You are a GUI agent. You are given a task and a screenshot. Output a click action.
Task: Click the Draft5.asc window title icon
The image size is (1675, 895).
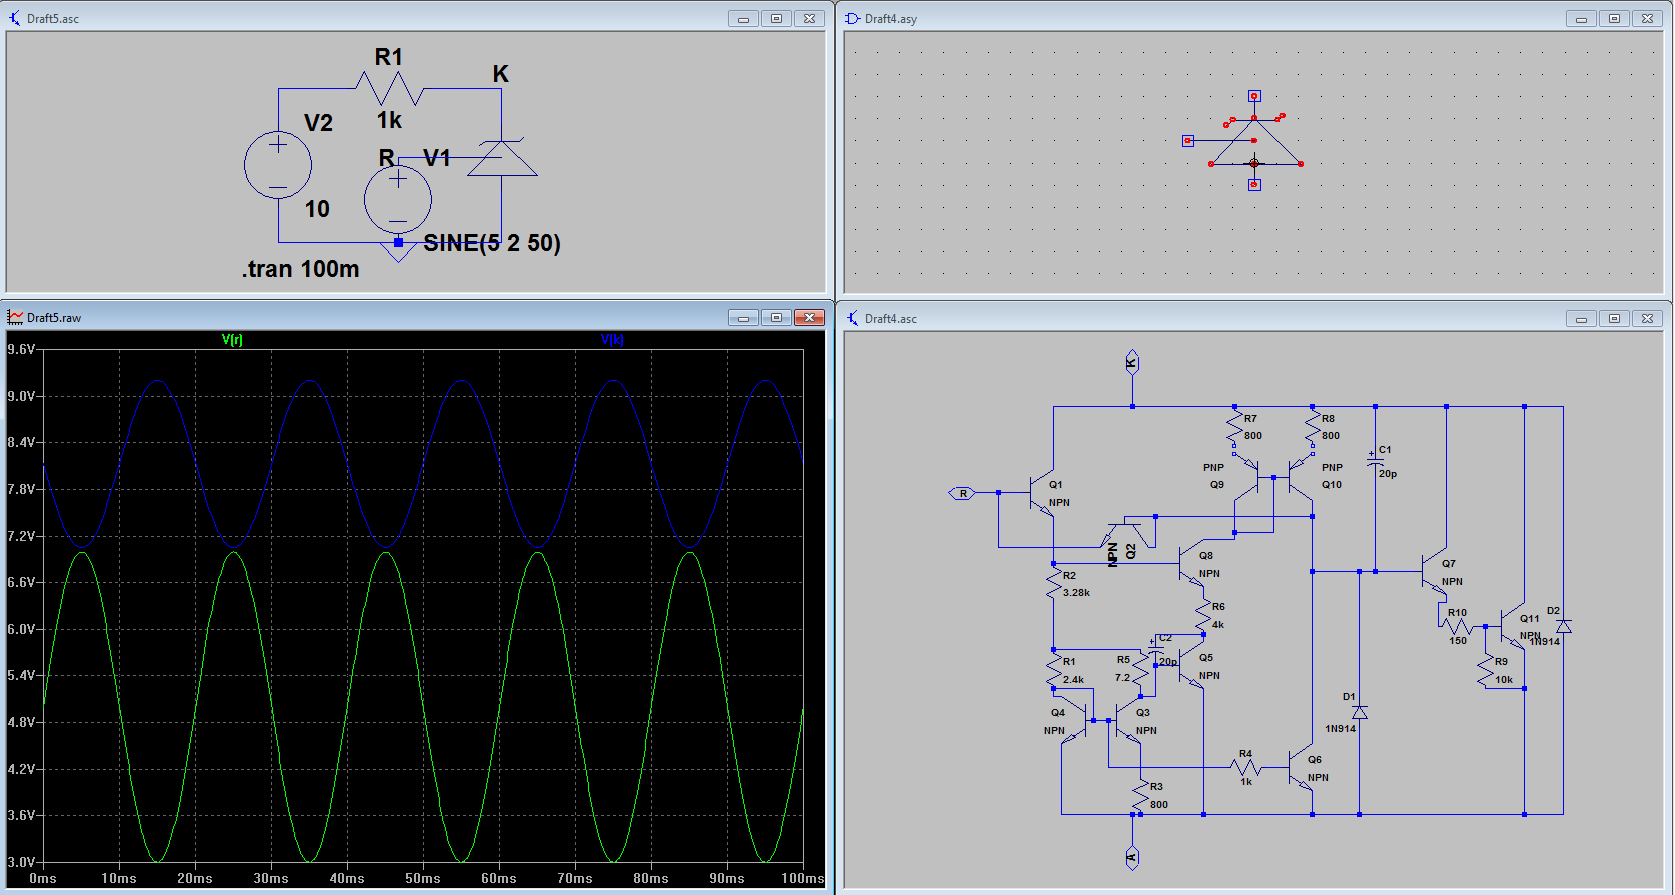[15, 18]
